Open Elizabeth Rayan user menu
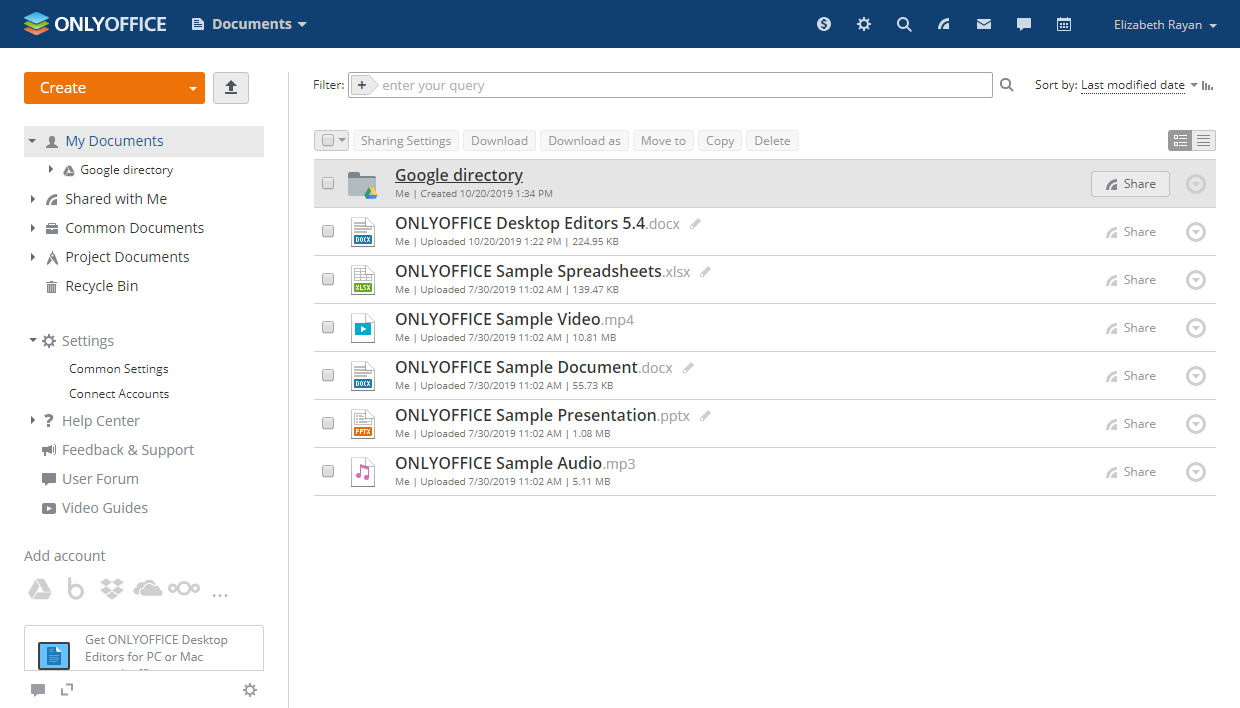This screenshot has width=1240, height=708. (1165, 25)
